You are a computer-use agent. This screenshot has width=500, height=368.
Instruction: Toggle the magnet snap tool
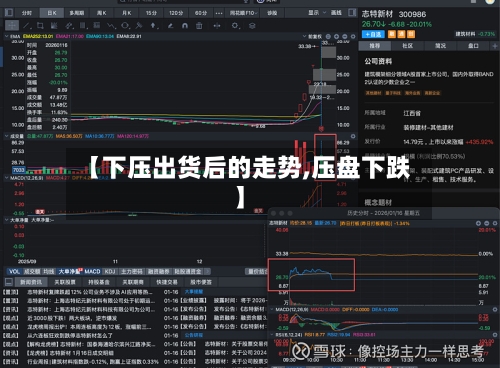point(185,26)
